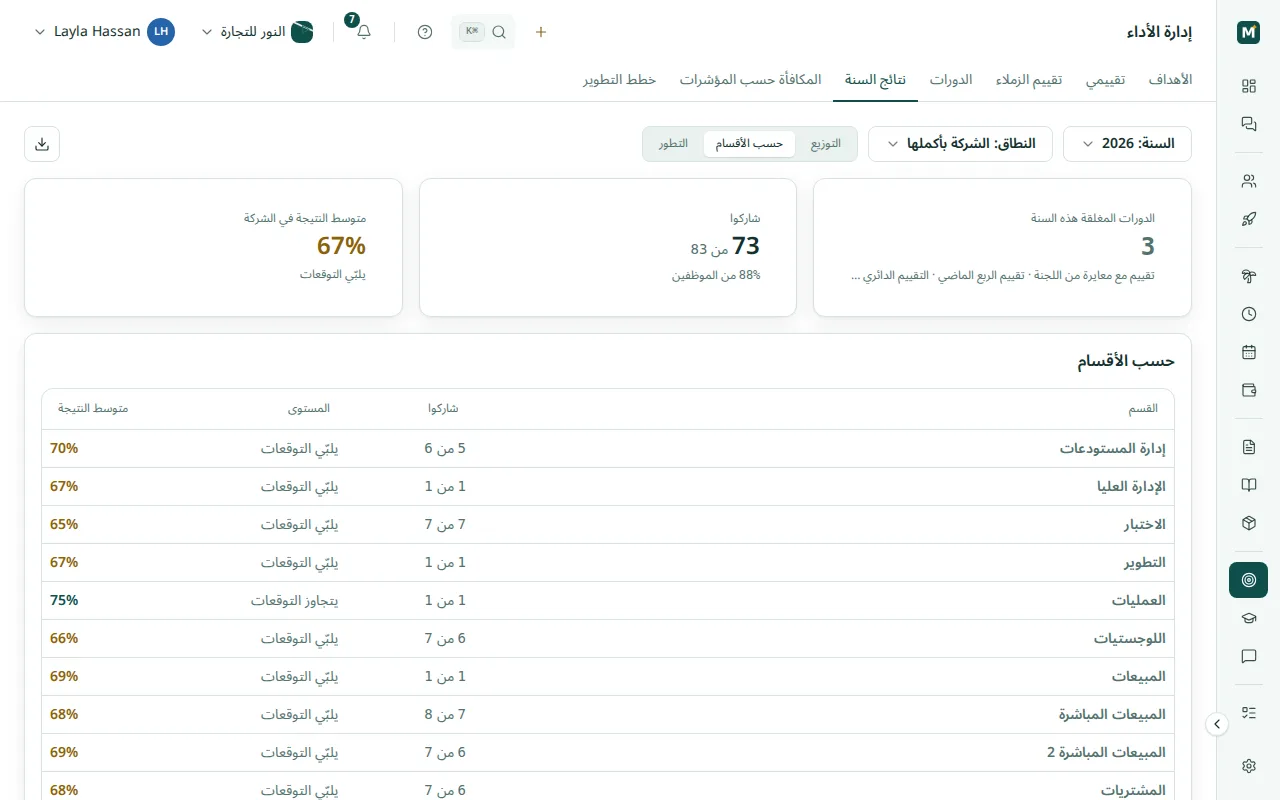Go to the الأهداف tab

click(x=1171, y=80)
